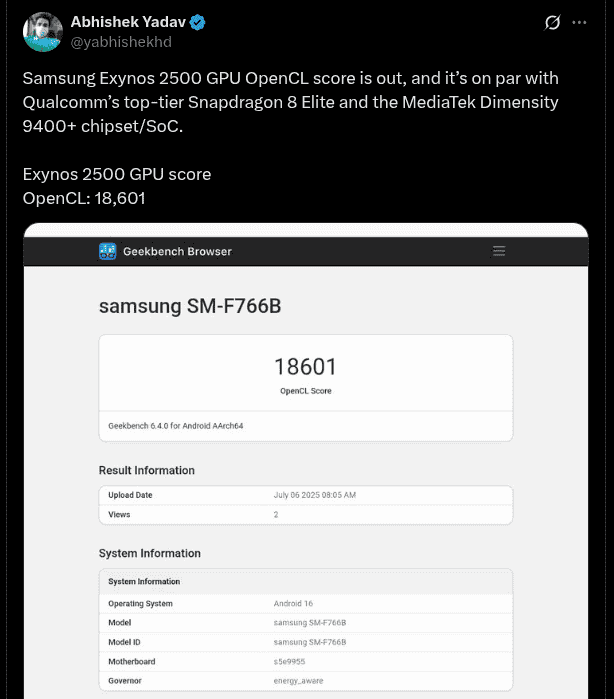Click the Result Information heading

147,470
